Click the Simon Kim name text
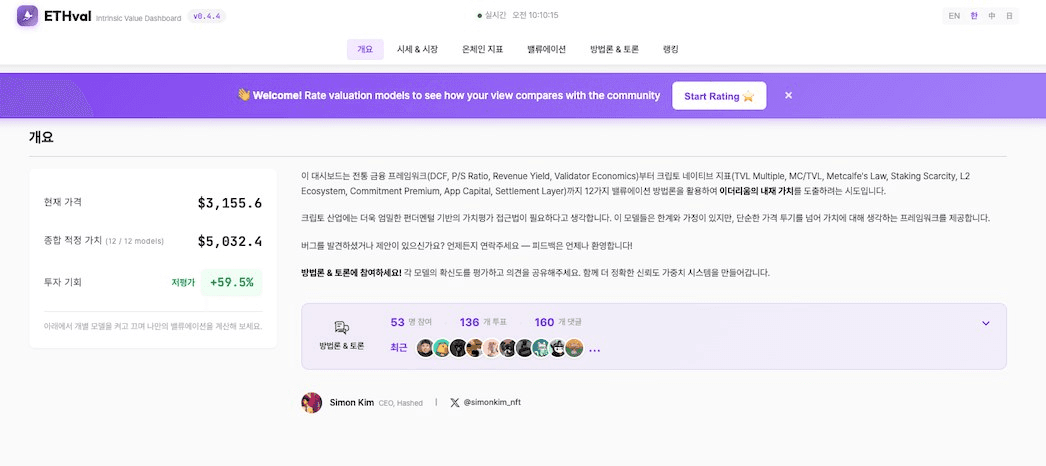Viewport: 1046px width, 466px height. [352, 403]
